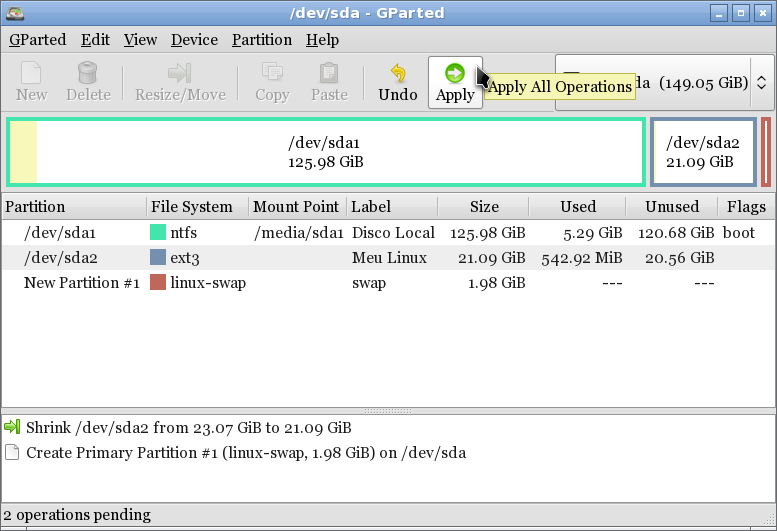Select the /dev/sda2 partition row
Screen dimensions: 777x531
coord(300,258)
